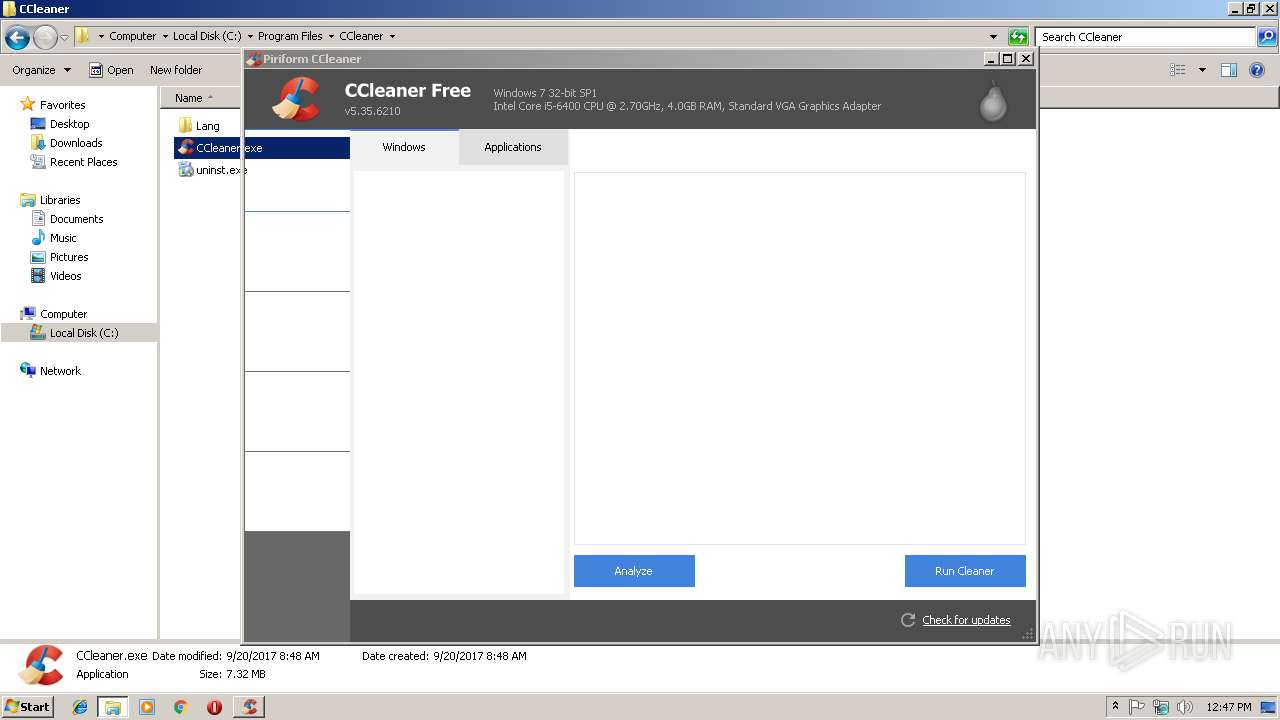The image size is (1280, 720).
Task: Click the Program Files breadcrumb
Action: [x=290, y=36]
